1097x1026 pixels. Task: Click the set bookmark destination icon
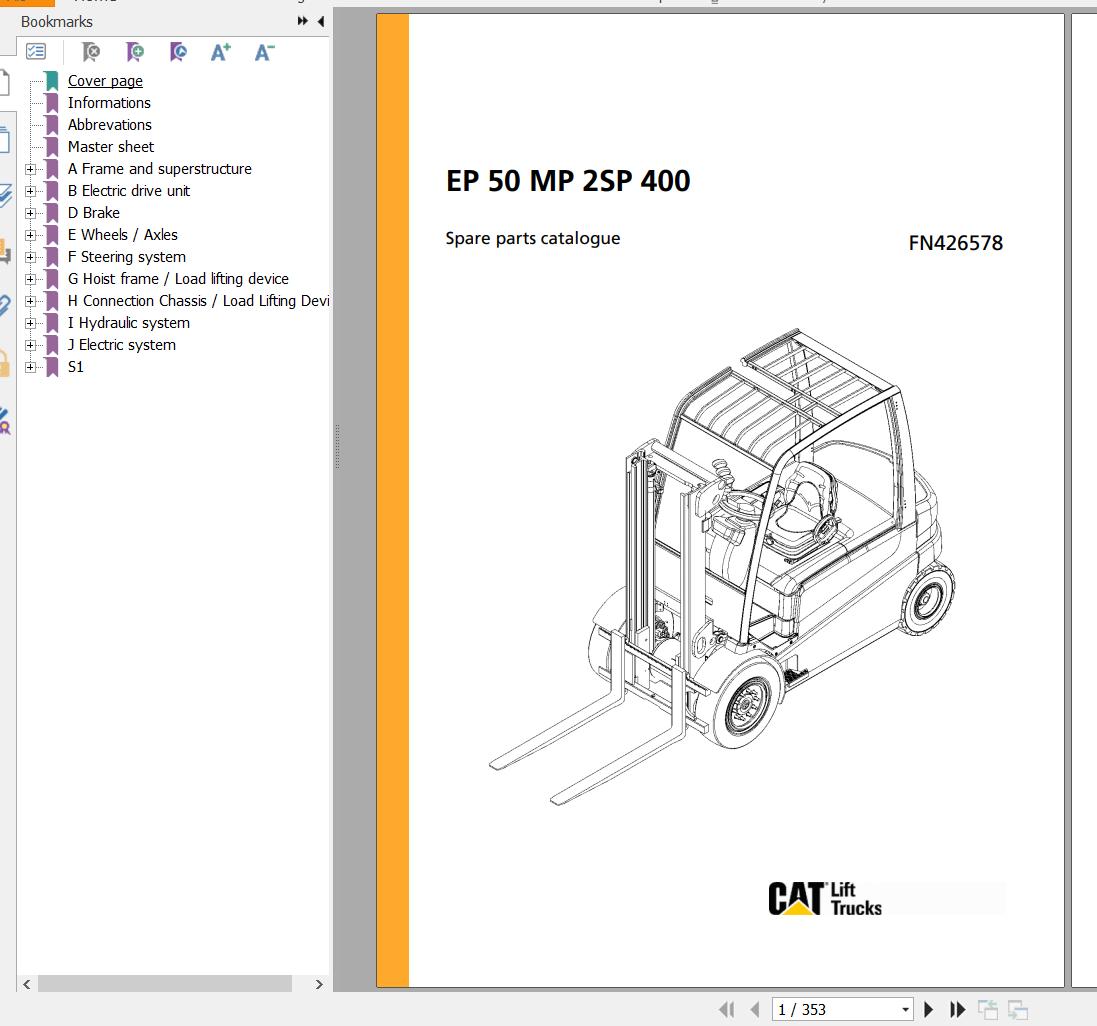[x=178, y=52]
